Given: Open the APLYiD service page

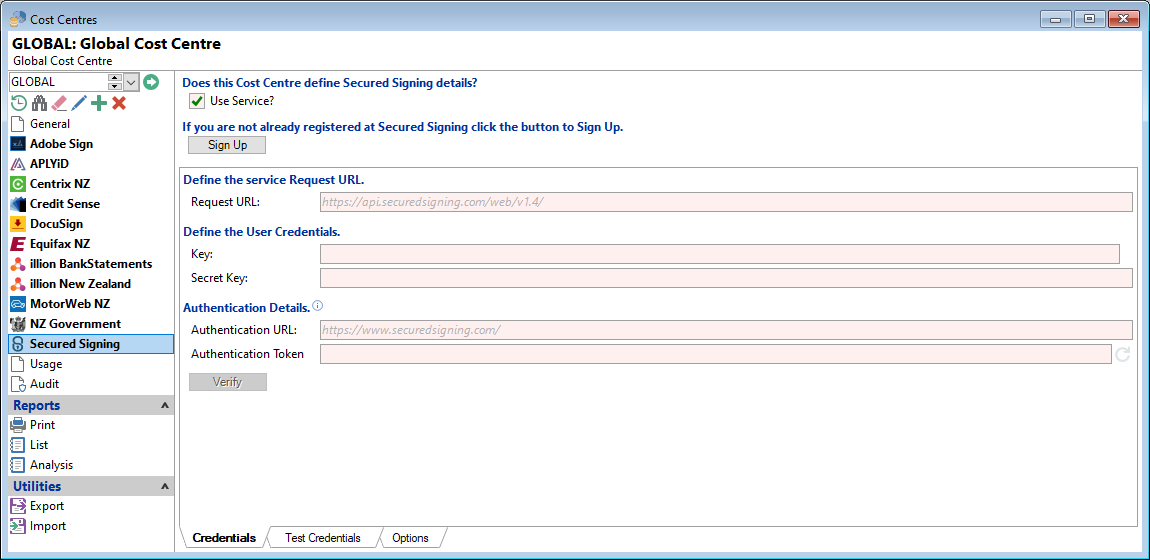Looking at the screenshot, I should pos(91,164).
